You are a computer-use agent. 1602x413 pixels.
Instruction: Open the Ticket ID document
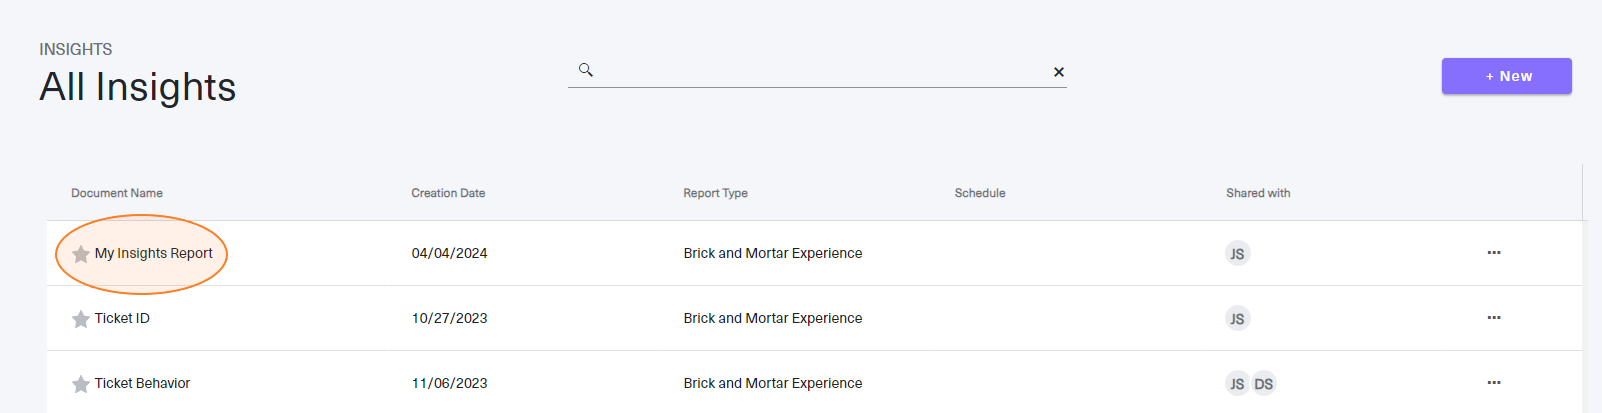[x=122, y=318]
